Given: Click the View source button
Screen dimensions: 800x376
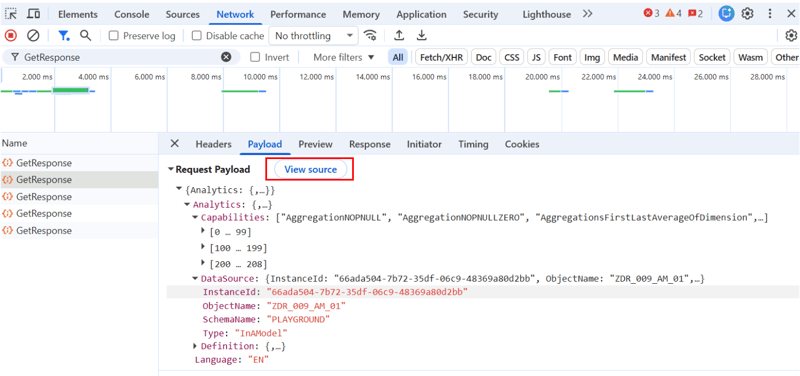Looking at the screenshot, I should 310,169.
